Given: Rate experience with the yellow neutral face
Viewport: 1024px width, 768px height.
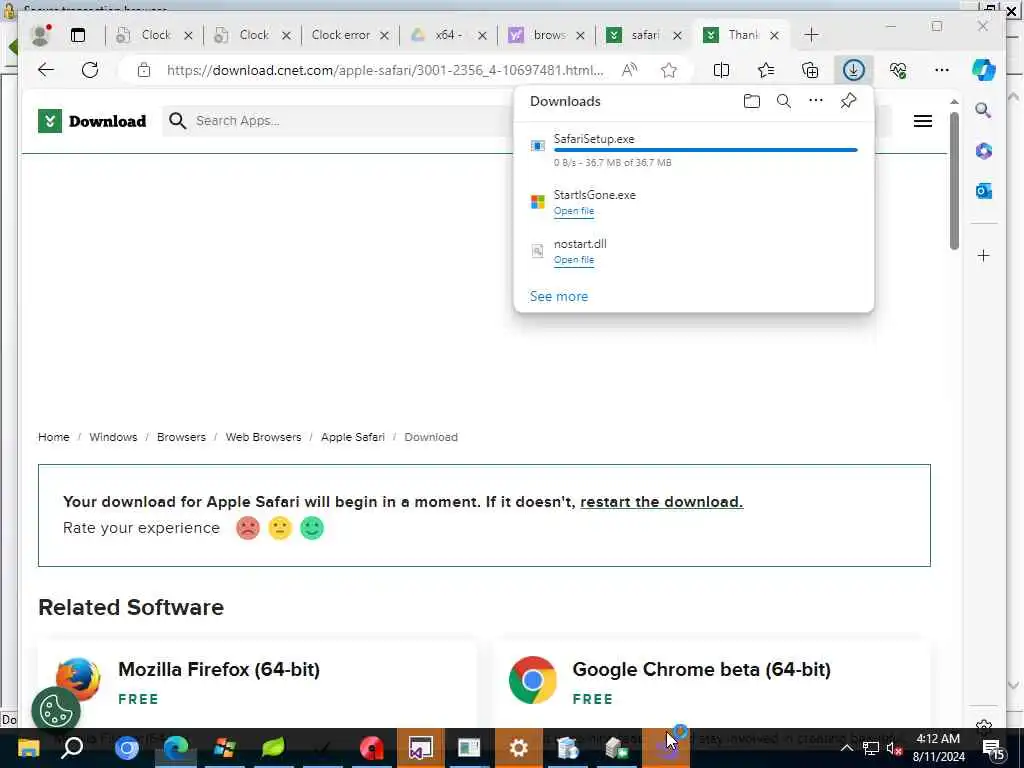Looking at the screenshot, I should point(280,528).
